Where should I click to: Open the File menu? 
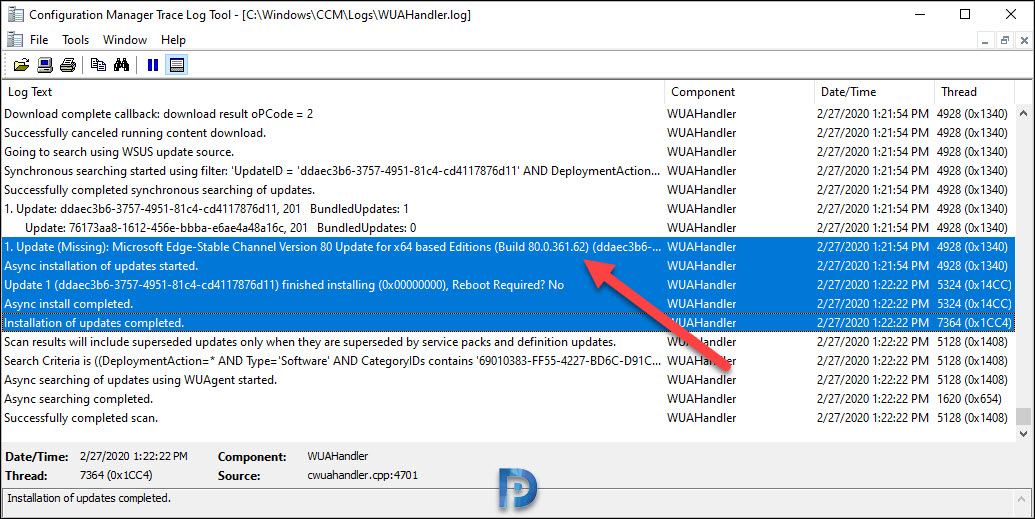pyautogui.click(x=39, y=40)
